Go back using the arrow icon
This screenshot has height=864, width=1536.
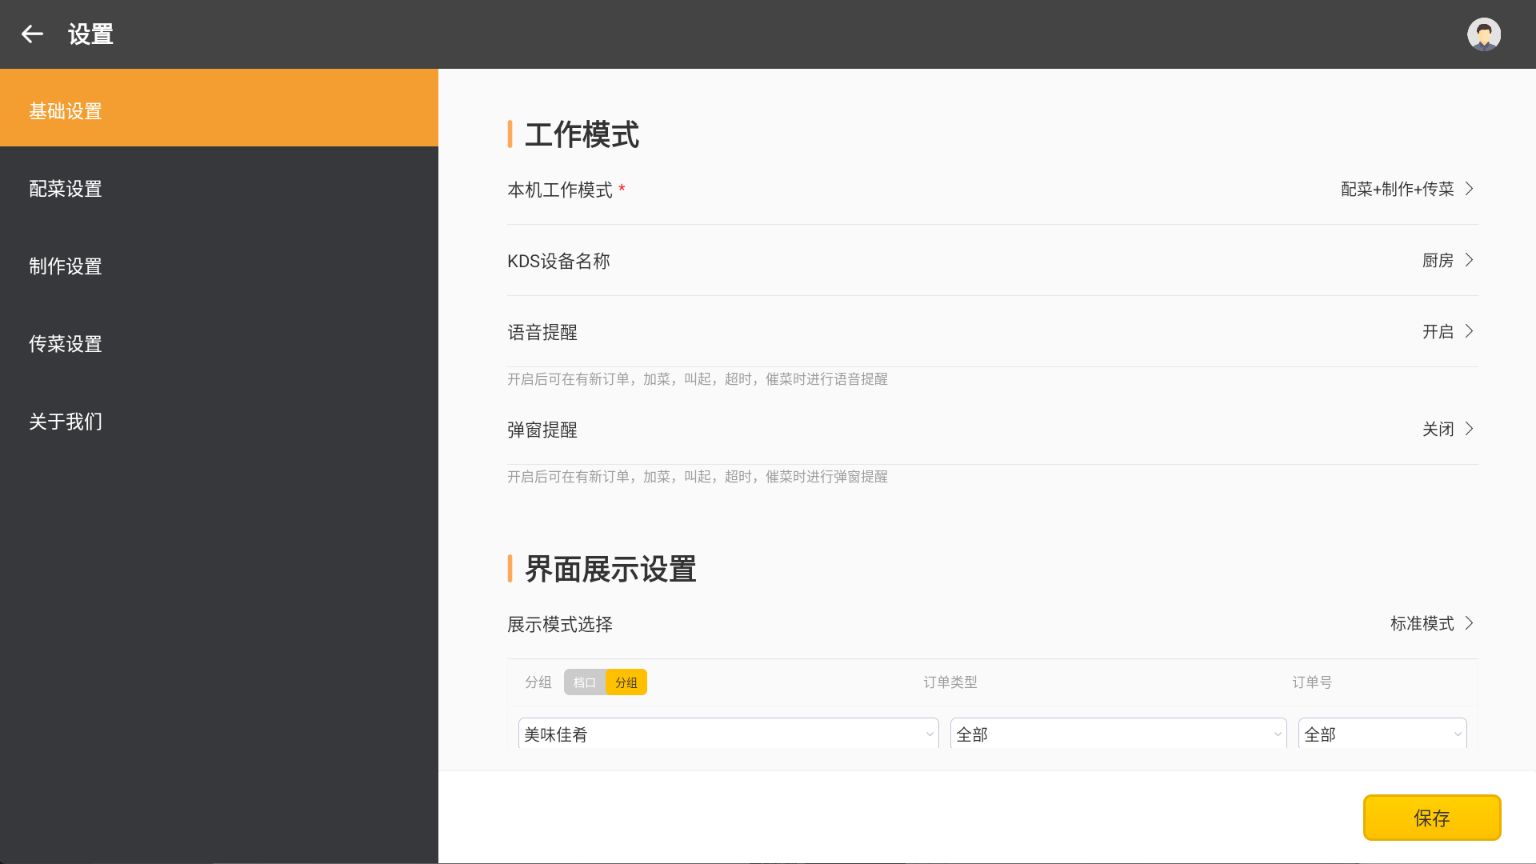click(x=32, y=34)
